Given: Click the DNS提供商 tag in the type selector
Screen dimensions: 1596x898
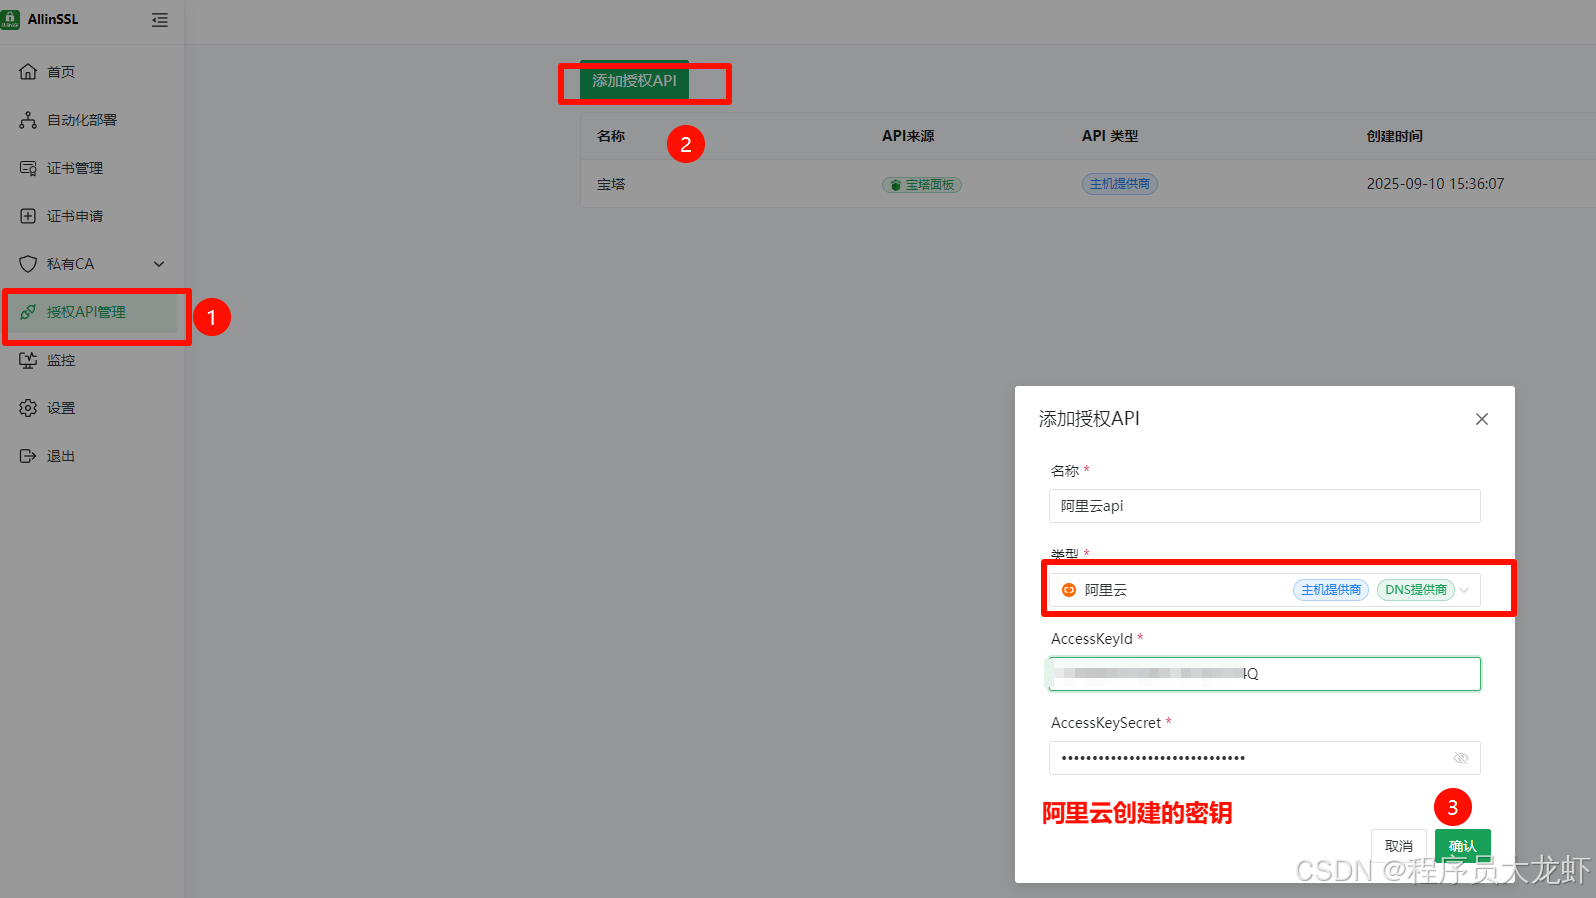Looking at the screenshot, I should 1416,590.
